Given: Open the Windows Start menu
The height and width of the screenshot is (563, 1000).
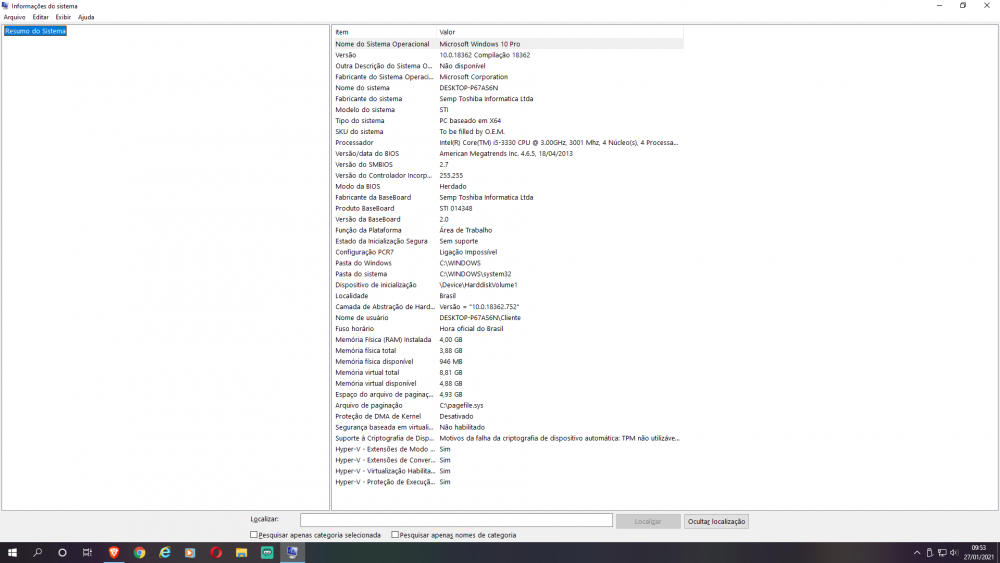Looking at the screenshot, I should 12,553.
